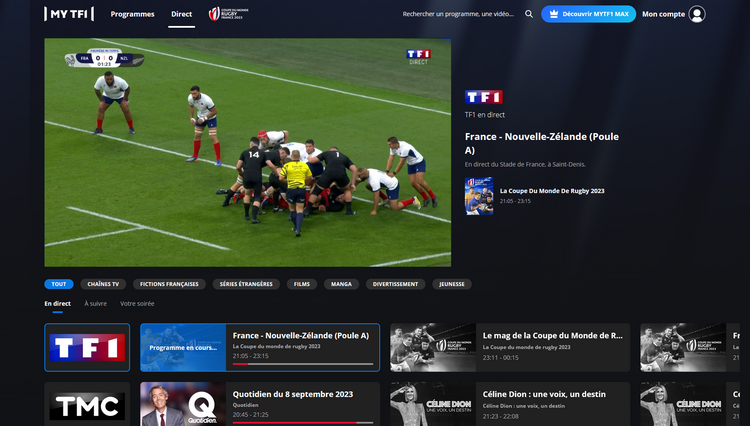
Task: Switch to the Votre soirée tab
Action: coord(137,304)
